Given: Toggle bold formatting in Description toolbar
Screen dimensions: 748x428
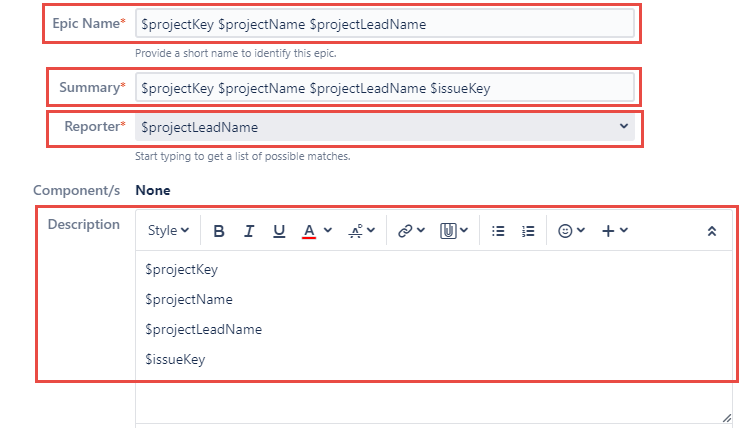Looking at the screenshot, I should click(219, 231).
